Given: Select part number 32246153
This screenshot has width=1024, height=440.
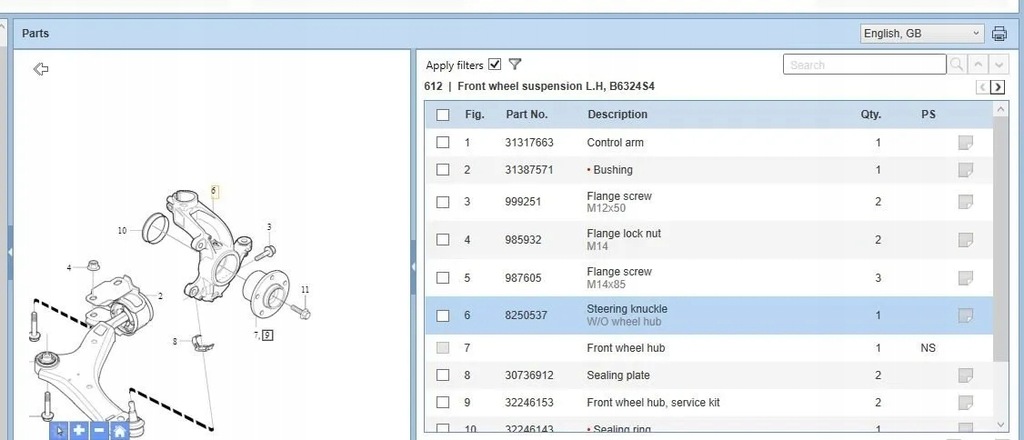Looking at the screenshot, I should (x=529, y=402).
